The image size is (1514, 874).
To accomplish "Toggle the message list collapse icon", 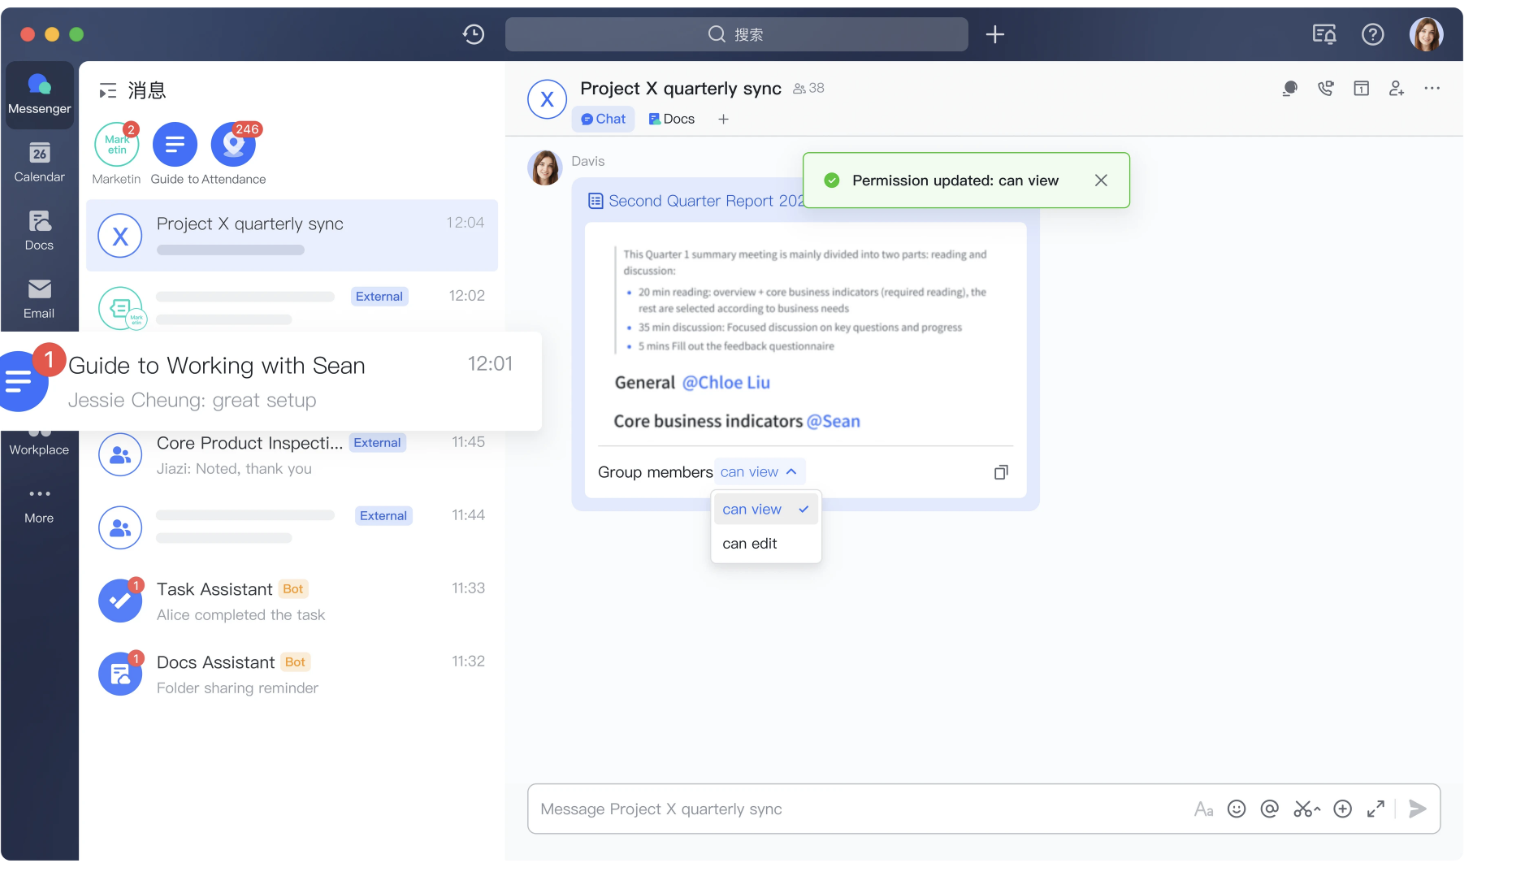I will [x=108, y=91].
